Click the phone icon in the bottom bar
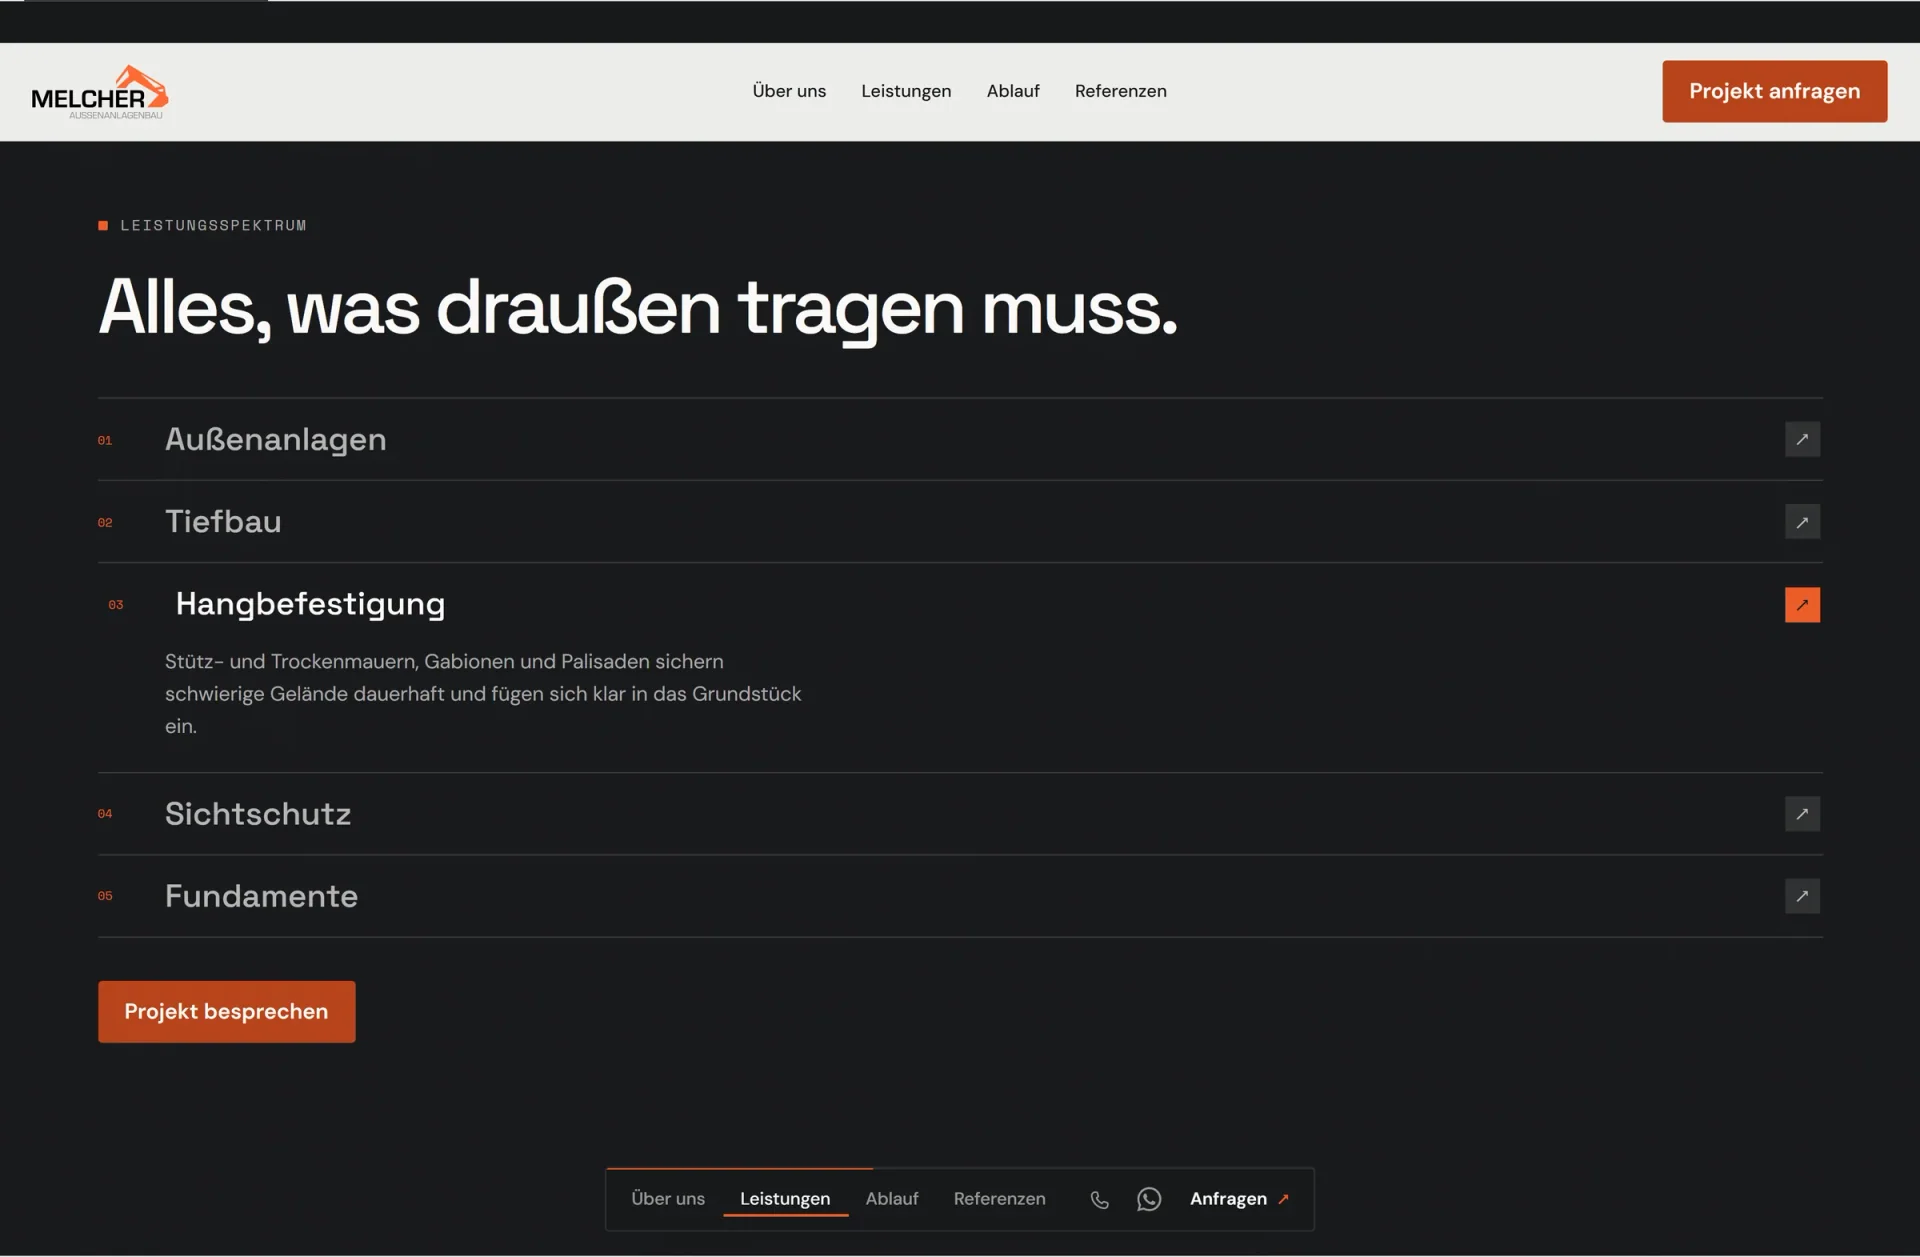This screenshot has height=1257, width=1920. point(1099,1199)
